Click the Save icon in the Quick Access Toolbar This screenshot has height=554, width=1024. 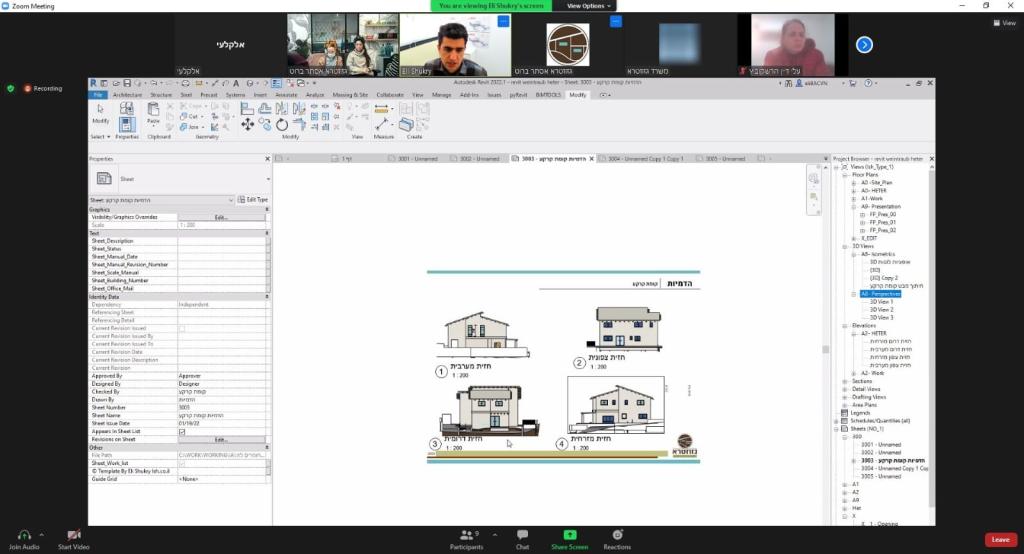tap(127, 83)
